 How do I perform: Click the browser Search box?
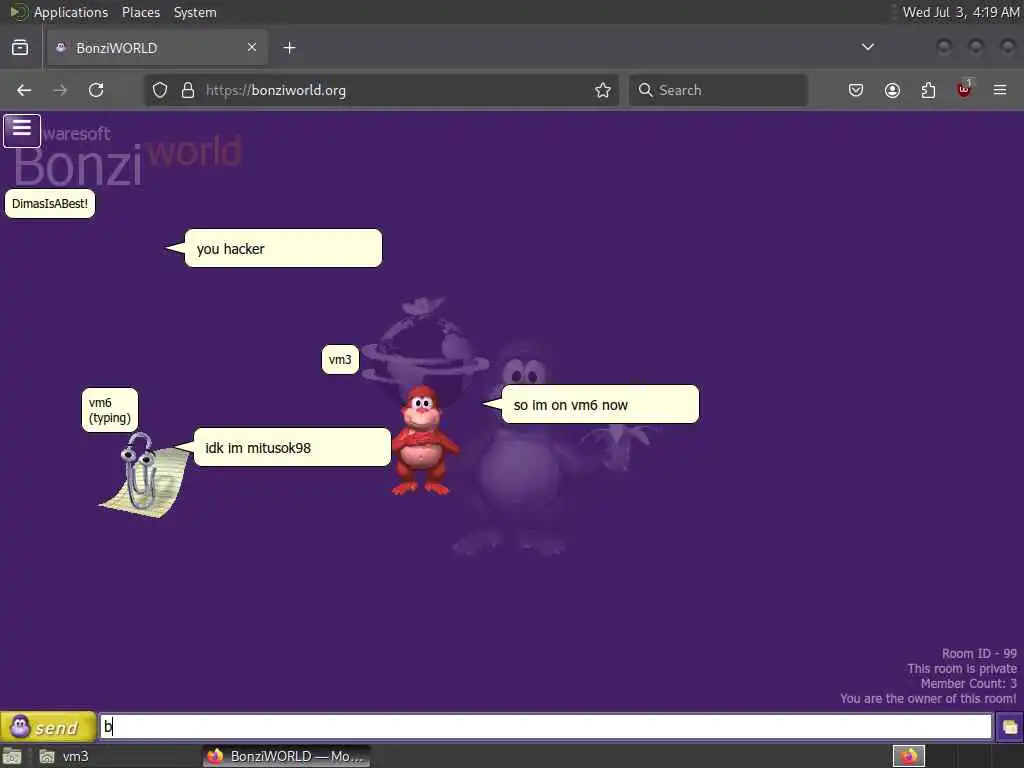pos(718,90)
